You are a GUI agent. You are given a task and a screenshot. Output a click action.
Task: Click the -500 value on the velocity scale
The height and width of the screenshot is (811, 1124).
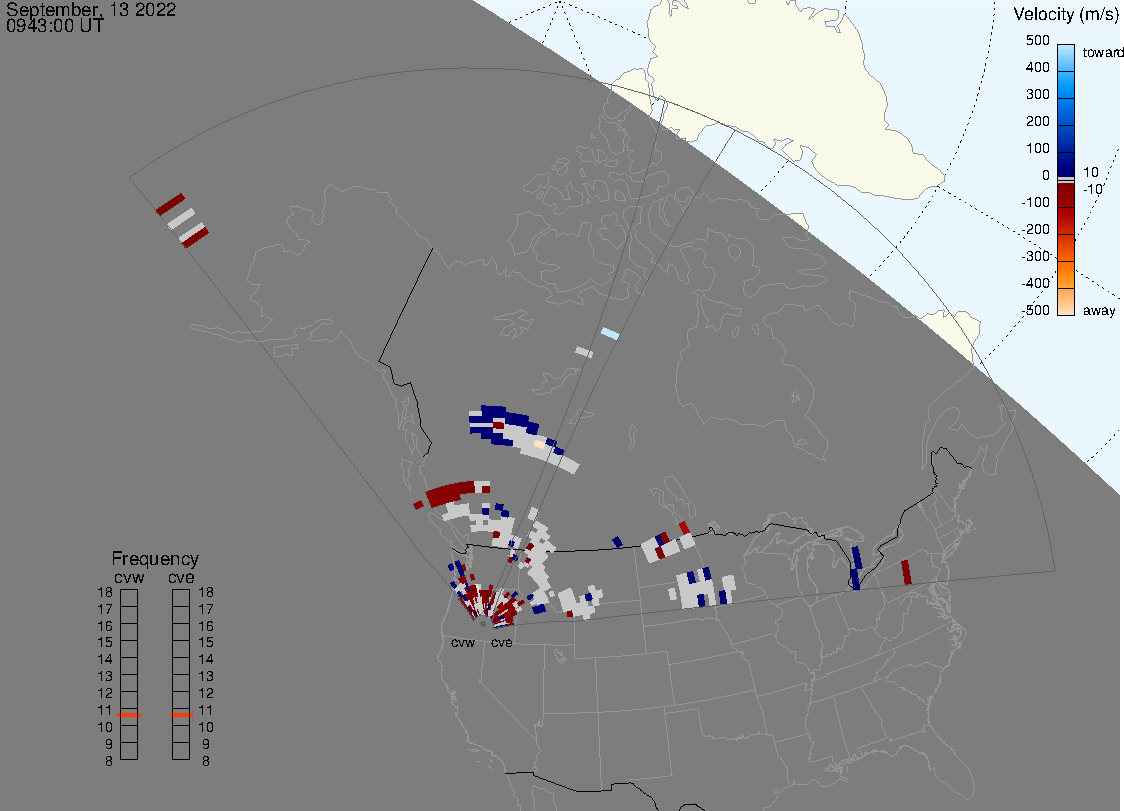pyautogui.click(x=1035, y=310)
